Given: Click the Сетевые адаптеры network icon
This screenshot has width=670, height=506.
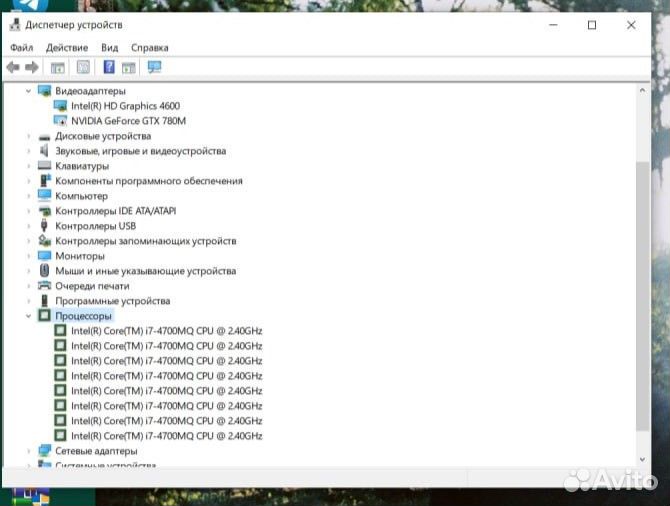Looking at the screenshot, I should [x=44, y=450].
